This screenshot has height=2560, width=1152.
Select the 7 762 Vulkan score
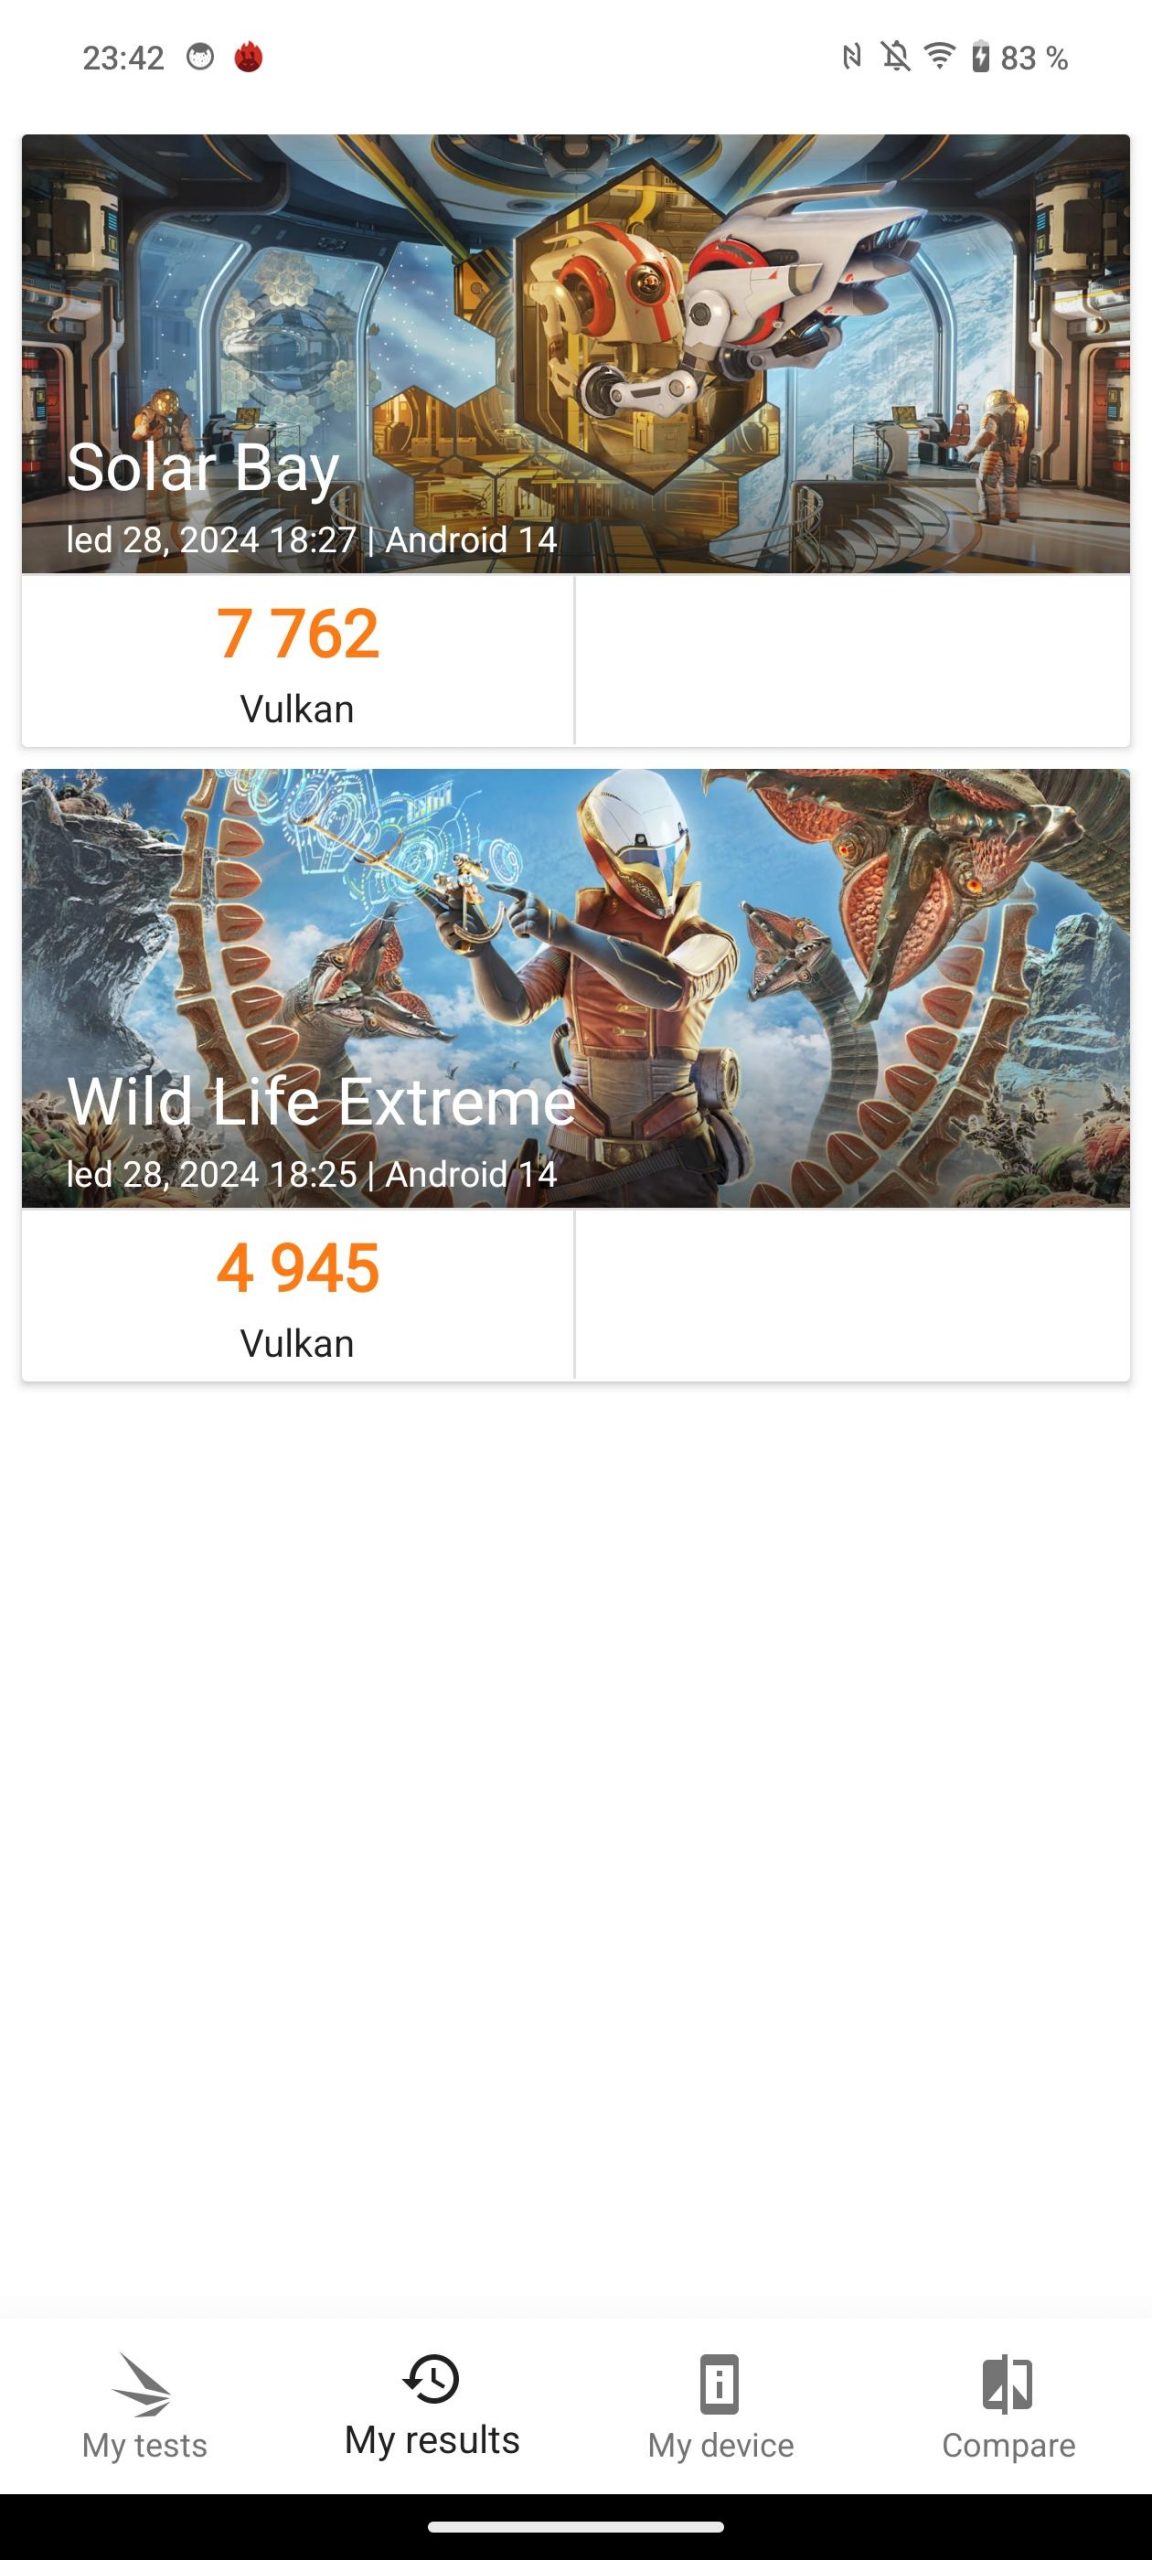click(x=298, y=661)
